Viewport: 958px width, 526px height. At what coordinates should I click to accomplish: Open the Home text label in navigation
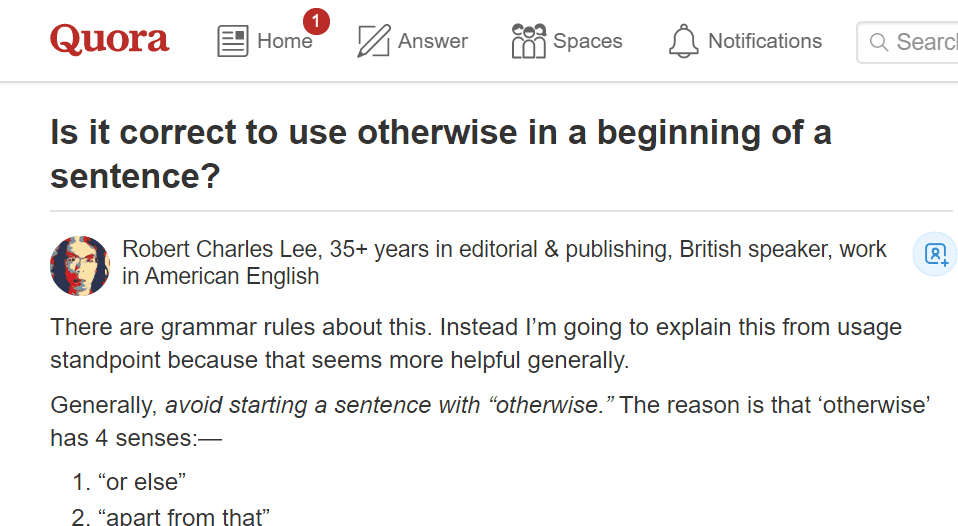(285, 42)
